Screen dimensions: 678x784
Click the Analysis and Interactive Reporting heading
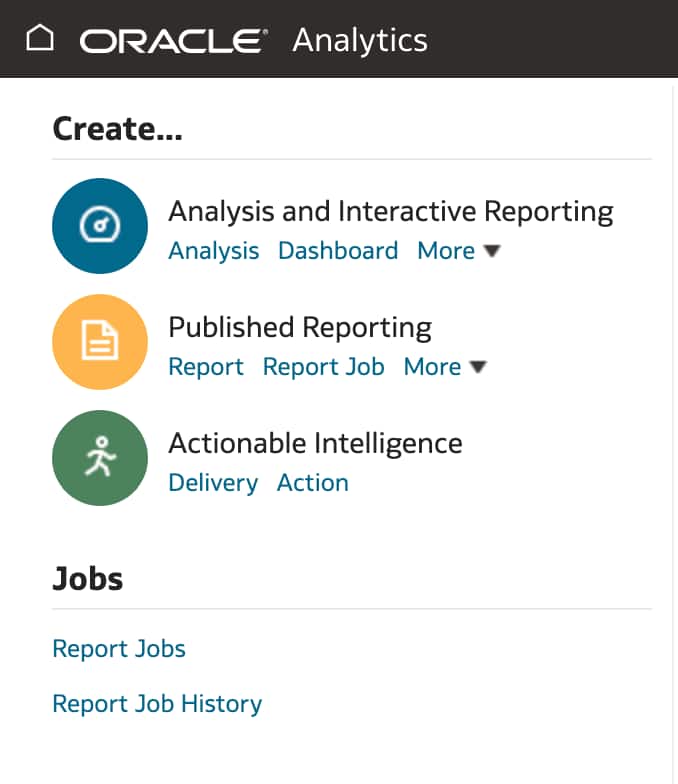391,212
